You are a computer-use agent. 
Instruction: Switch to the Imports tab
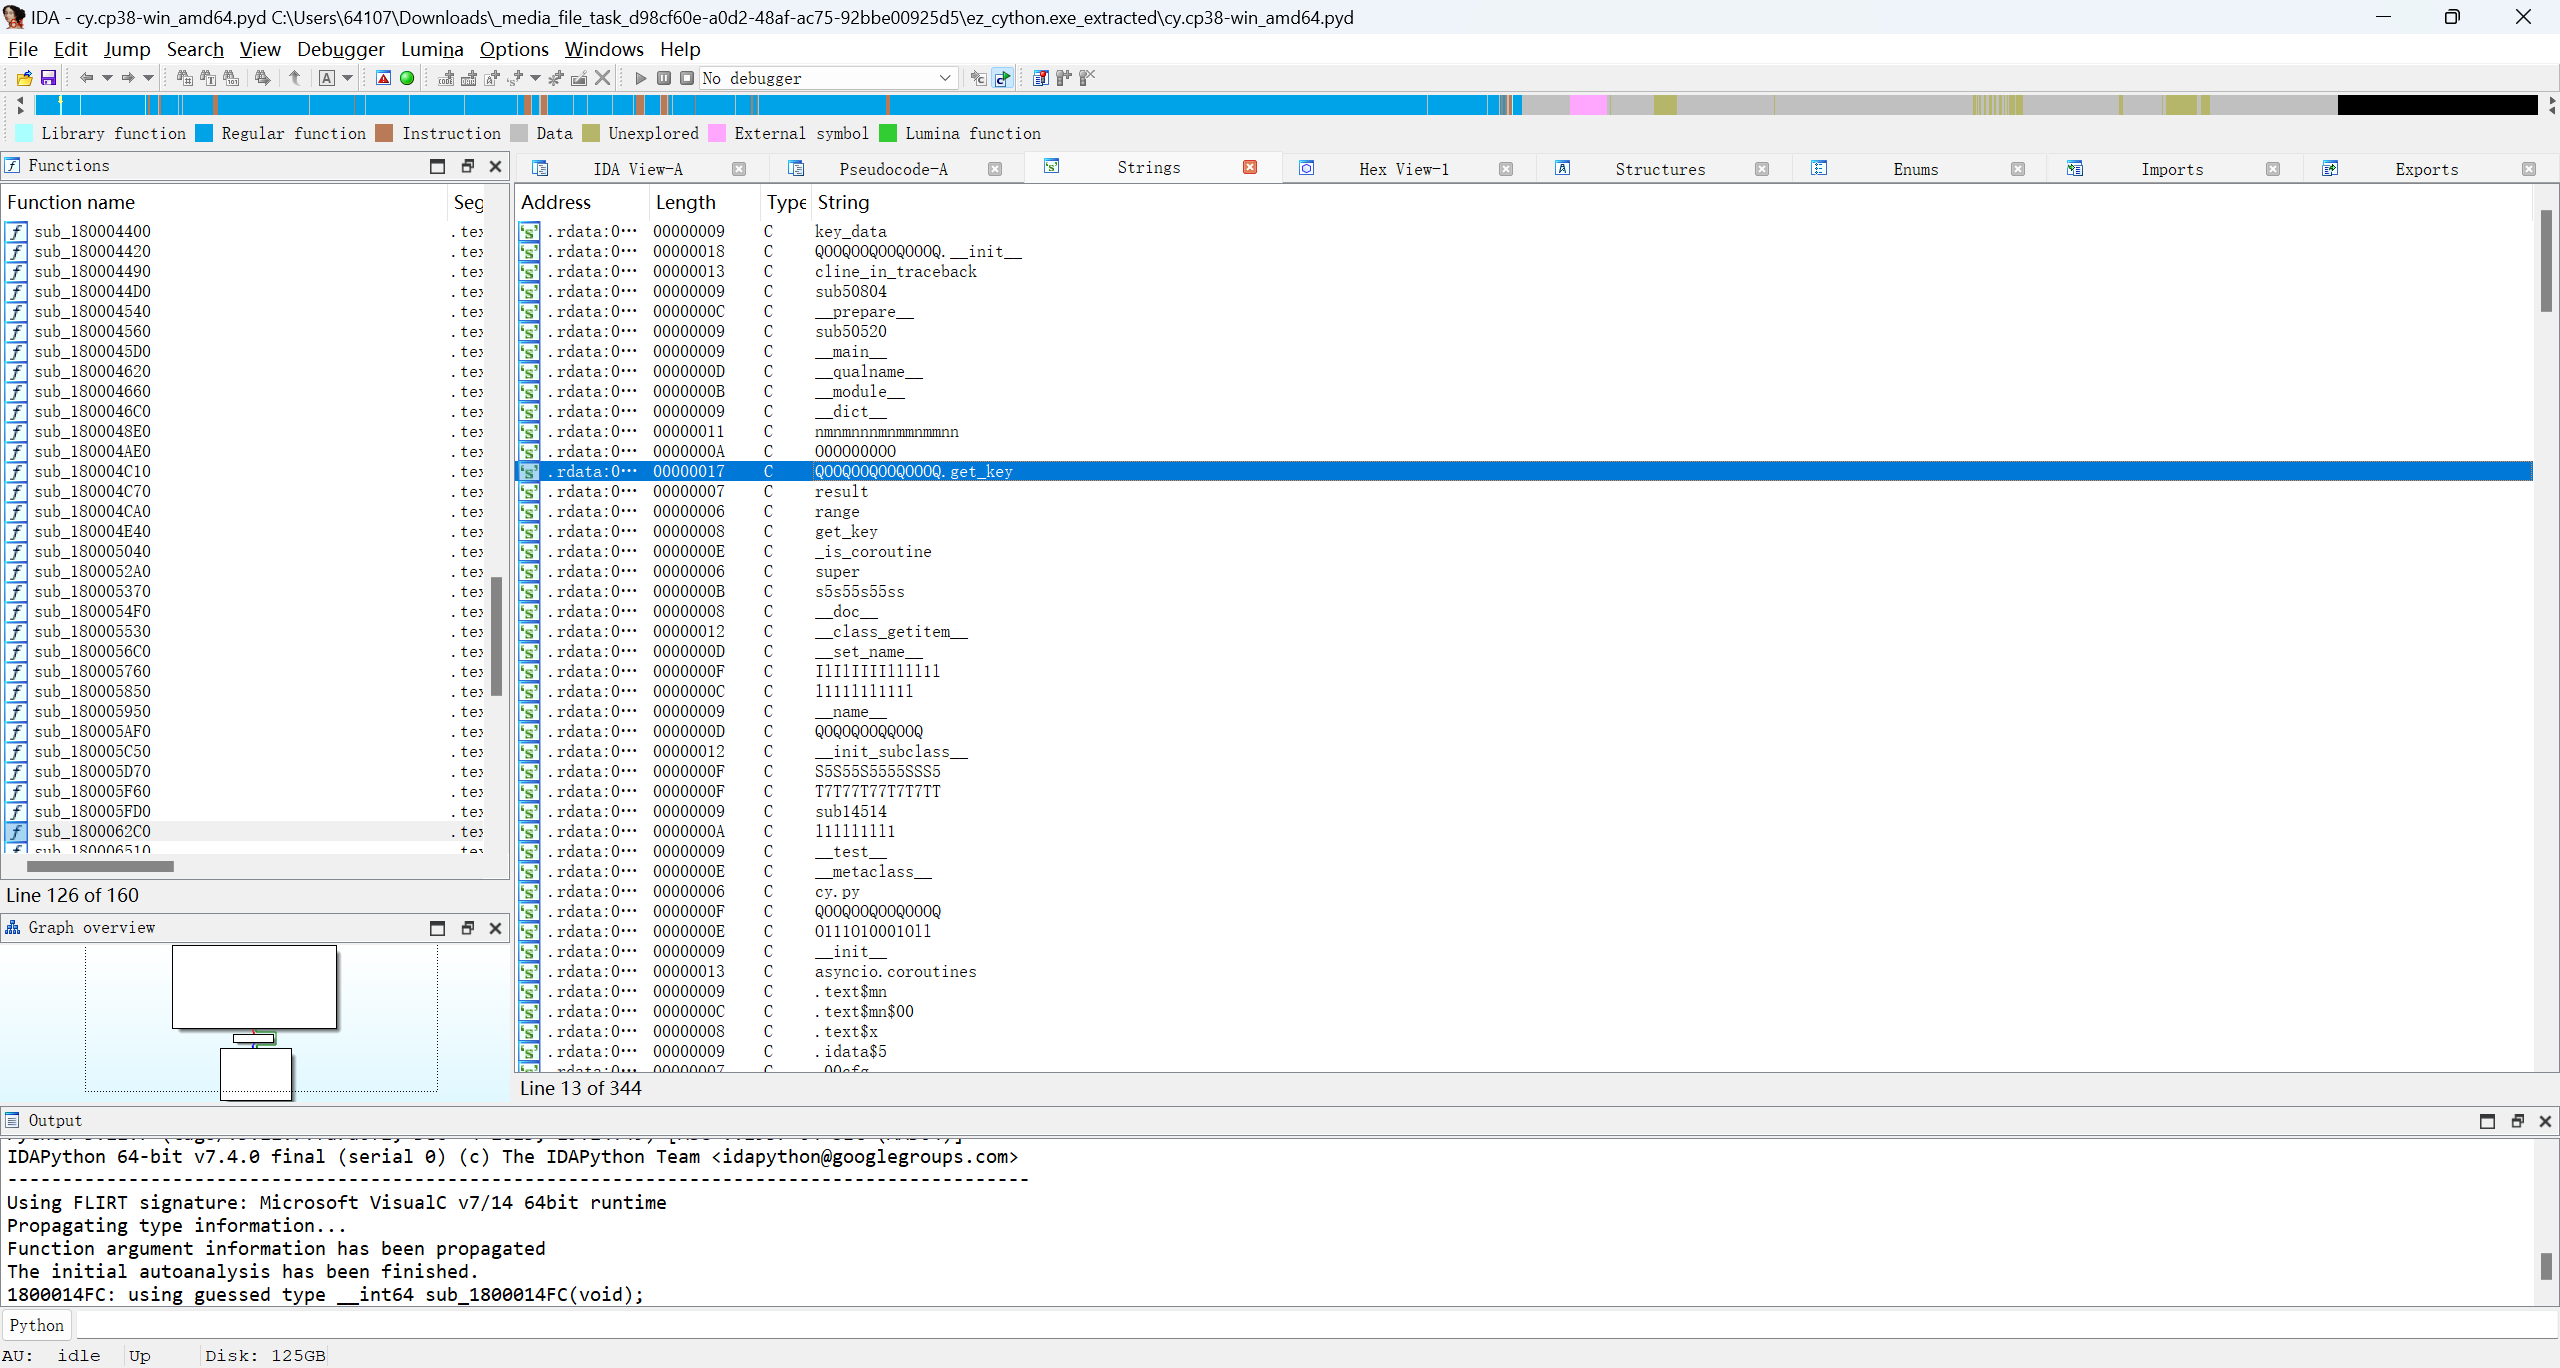(x=2172, y=169)
